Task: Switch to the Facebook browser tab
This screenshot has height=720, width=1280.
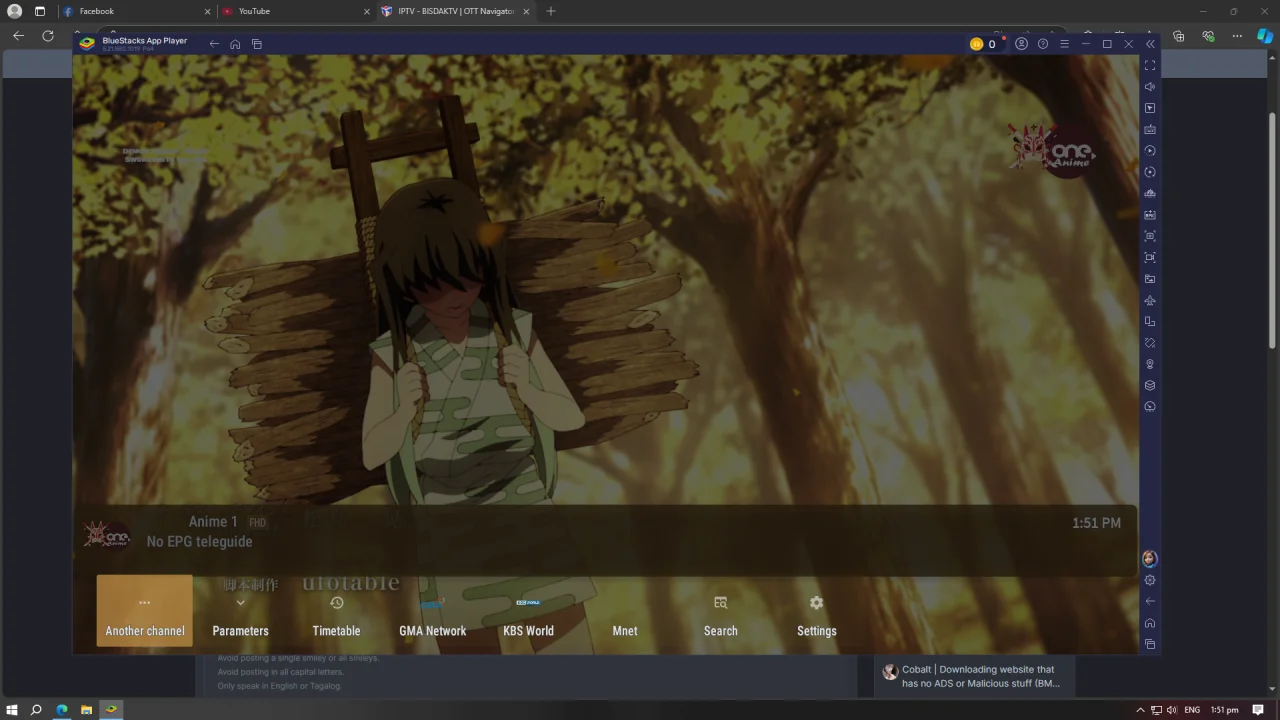Action: (x=136, y=11)
